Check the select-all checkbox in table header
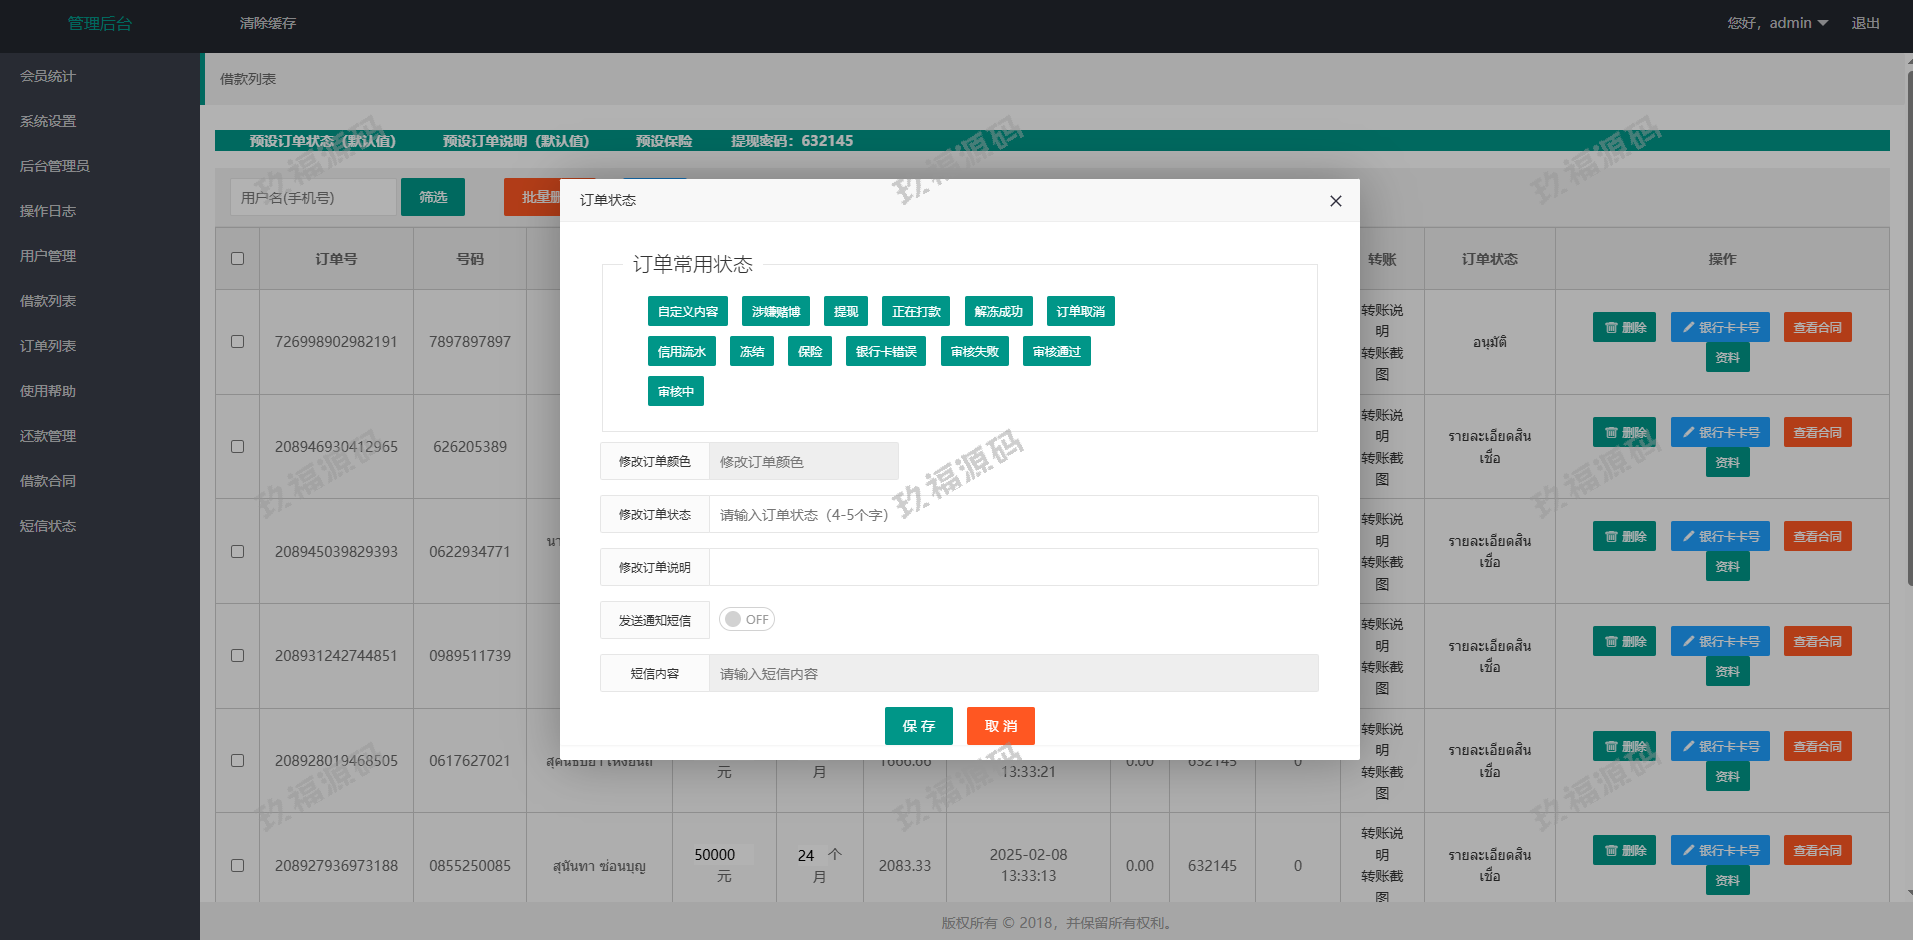The height and width of the screenshot is (940, 1913). coord(237,259)
